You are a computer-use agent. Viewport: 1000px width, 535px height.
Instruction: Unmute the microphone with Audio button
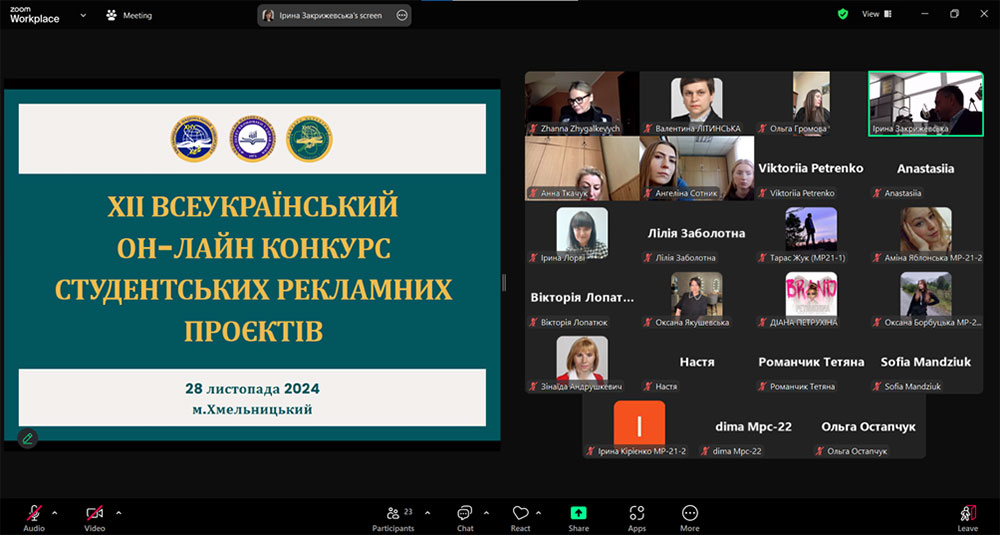click(x=34, y=514)
